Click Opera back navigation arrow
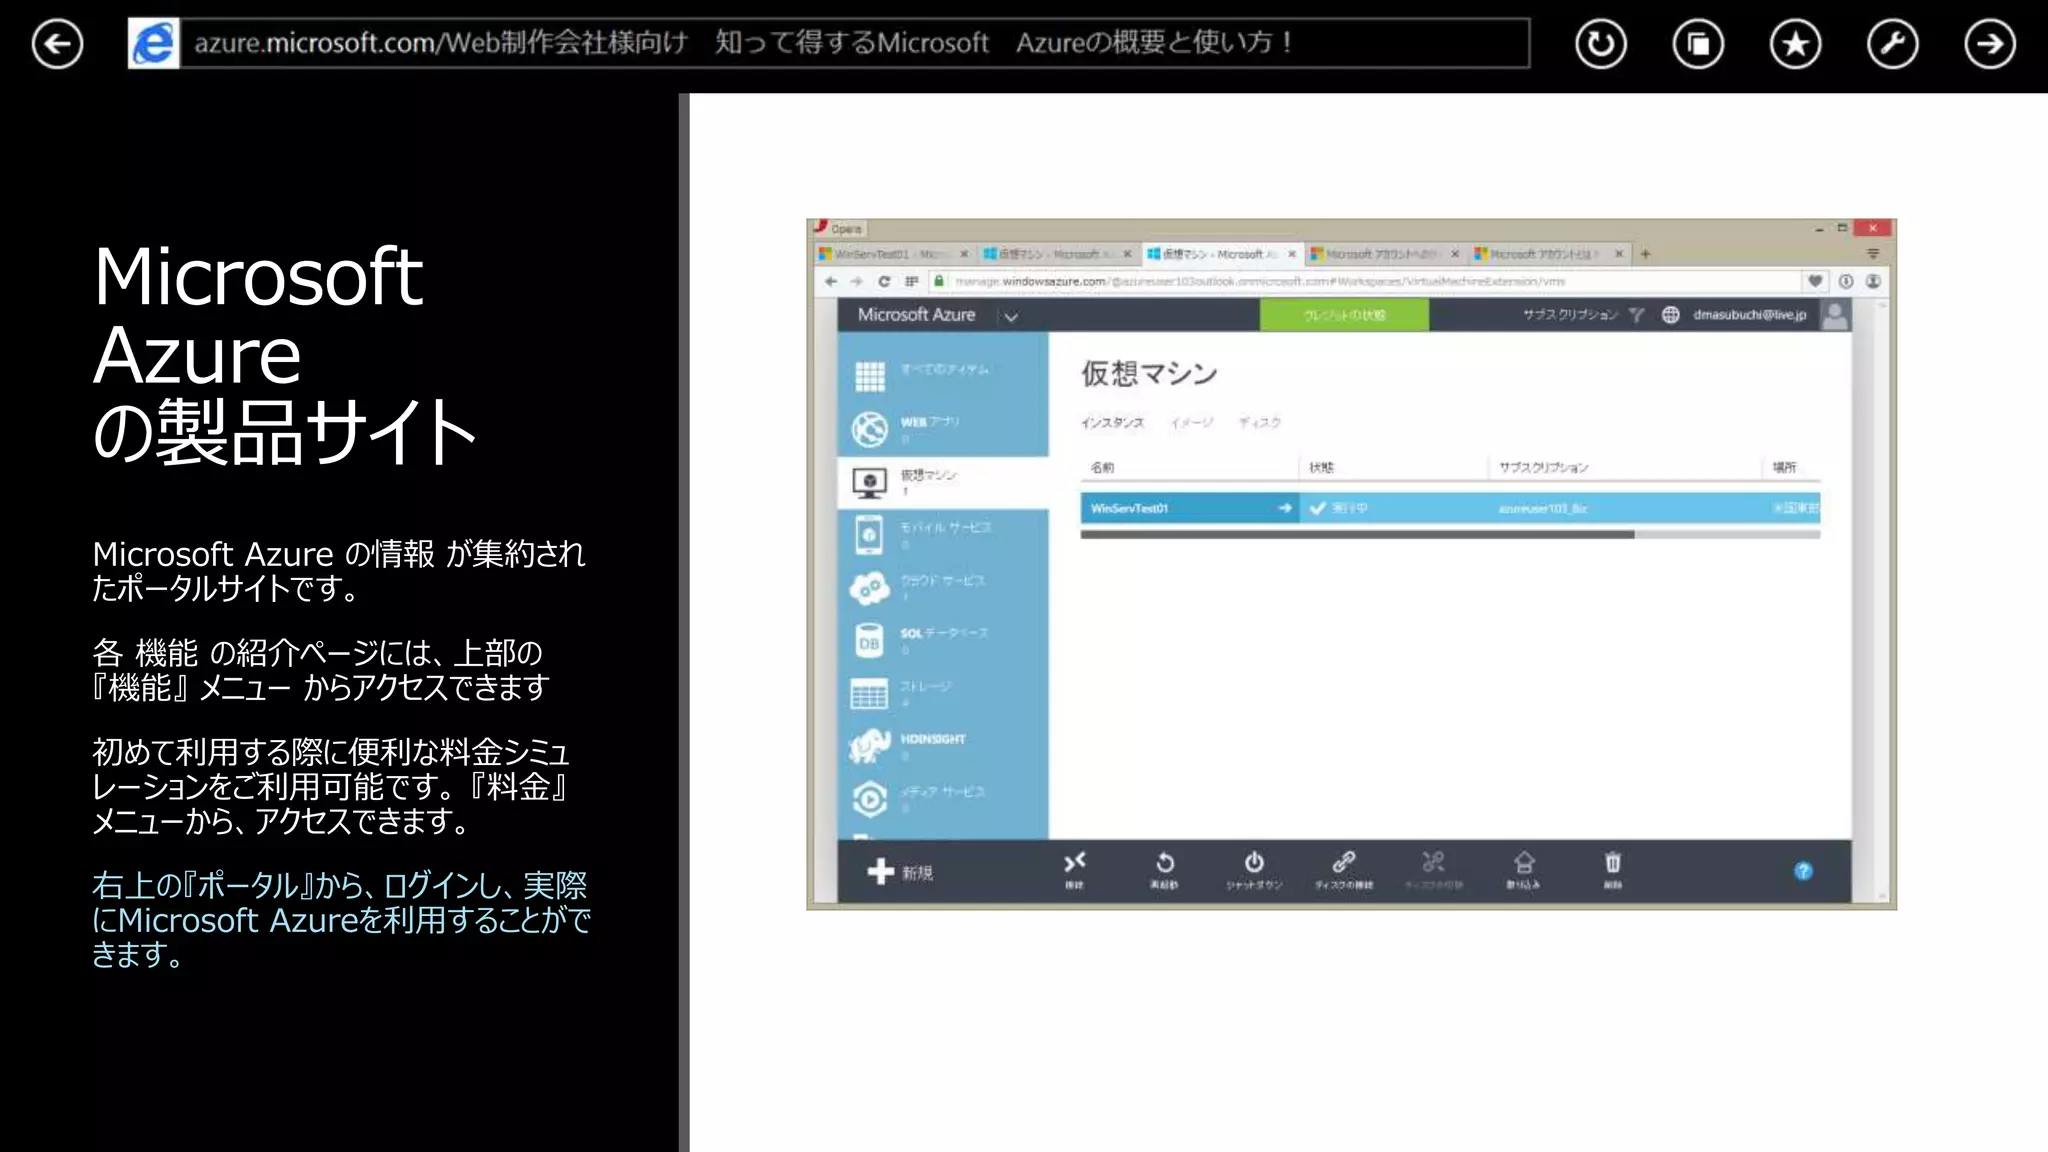Screen dimensions: 2048x1152 pyautogui.click(x=830, y=282)
